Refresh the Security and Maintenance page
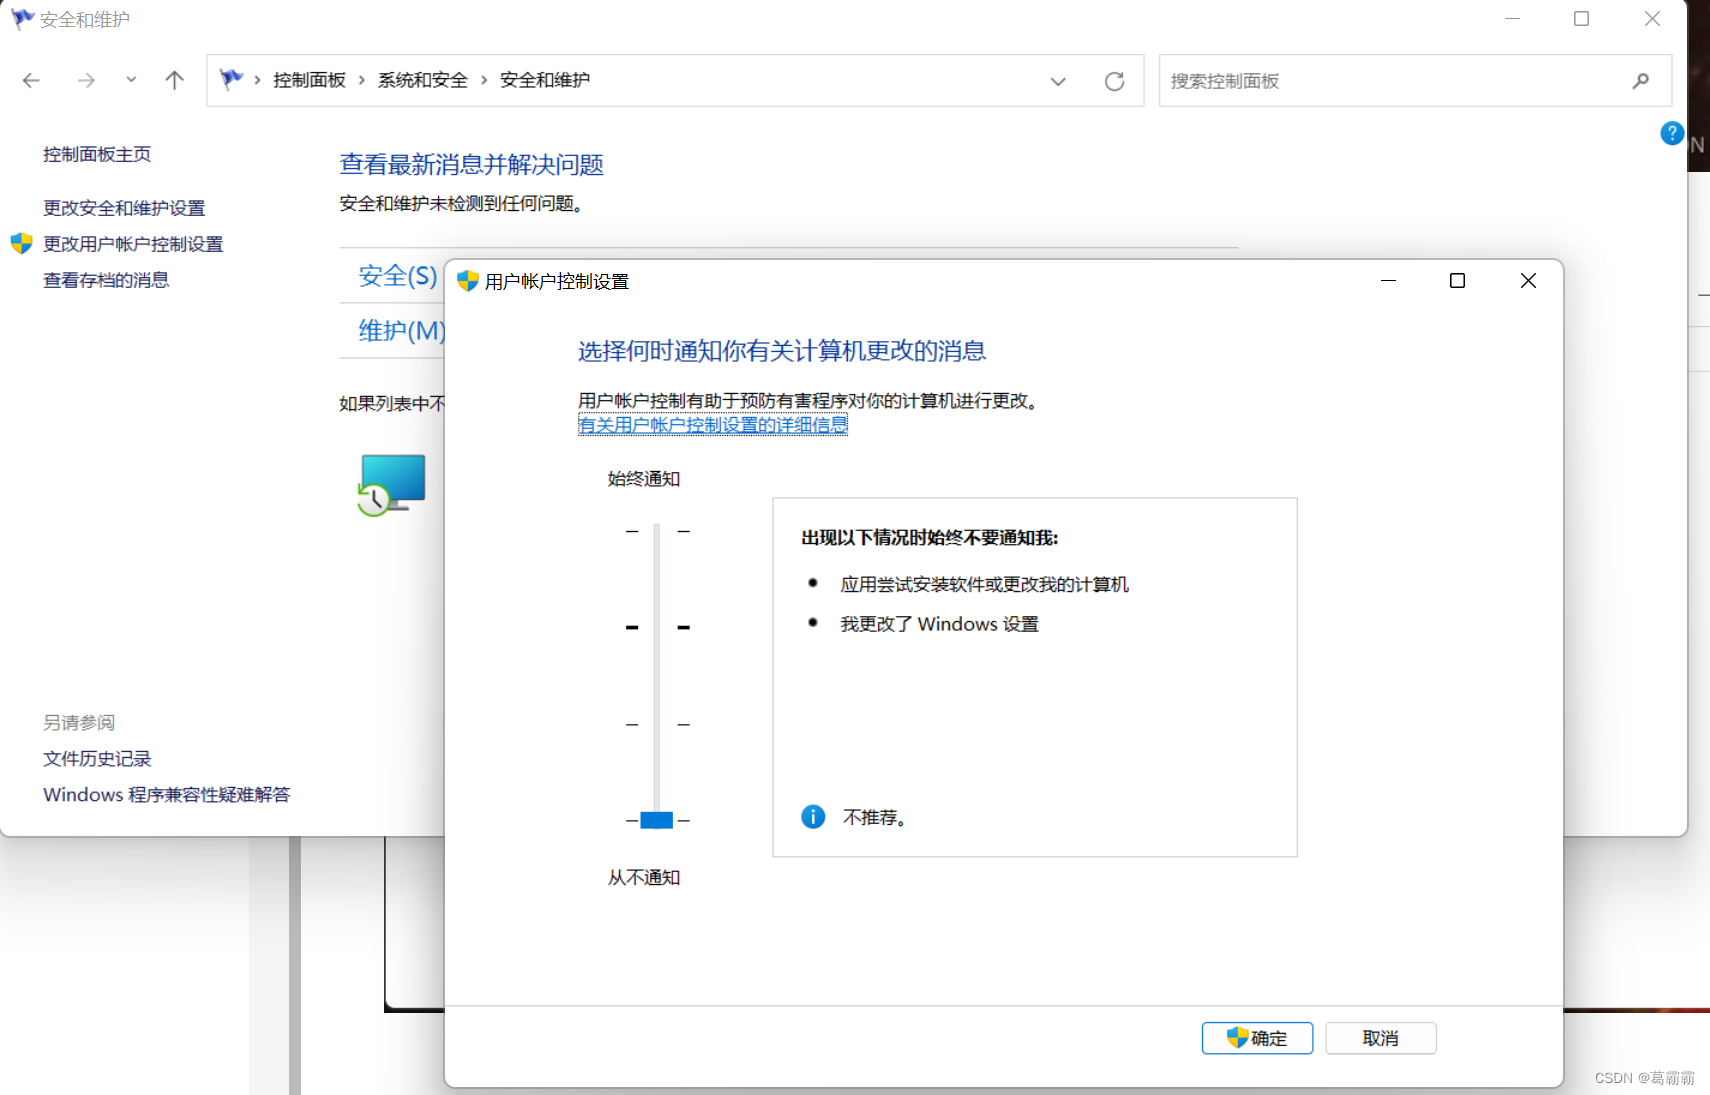The height and width of the screenshot is (1095, 1710). point(1114,81)
